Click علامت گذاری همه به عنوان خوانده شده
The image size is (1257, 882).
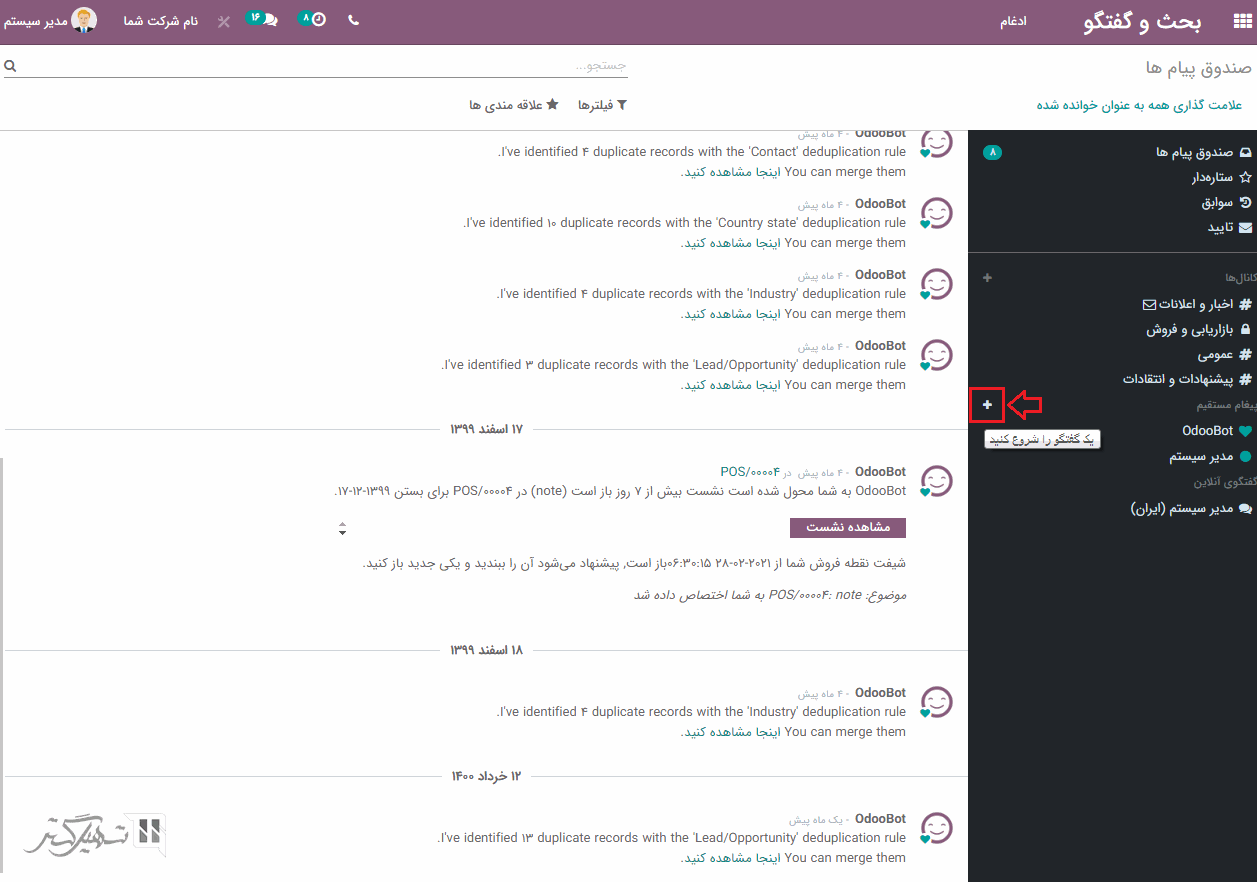tap(1139, 104)
